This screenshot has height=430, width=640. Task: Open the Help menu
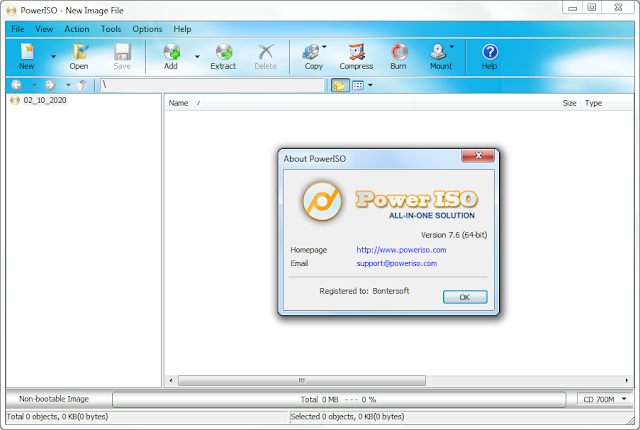click(182, 29)
